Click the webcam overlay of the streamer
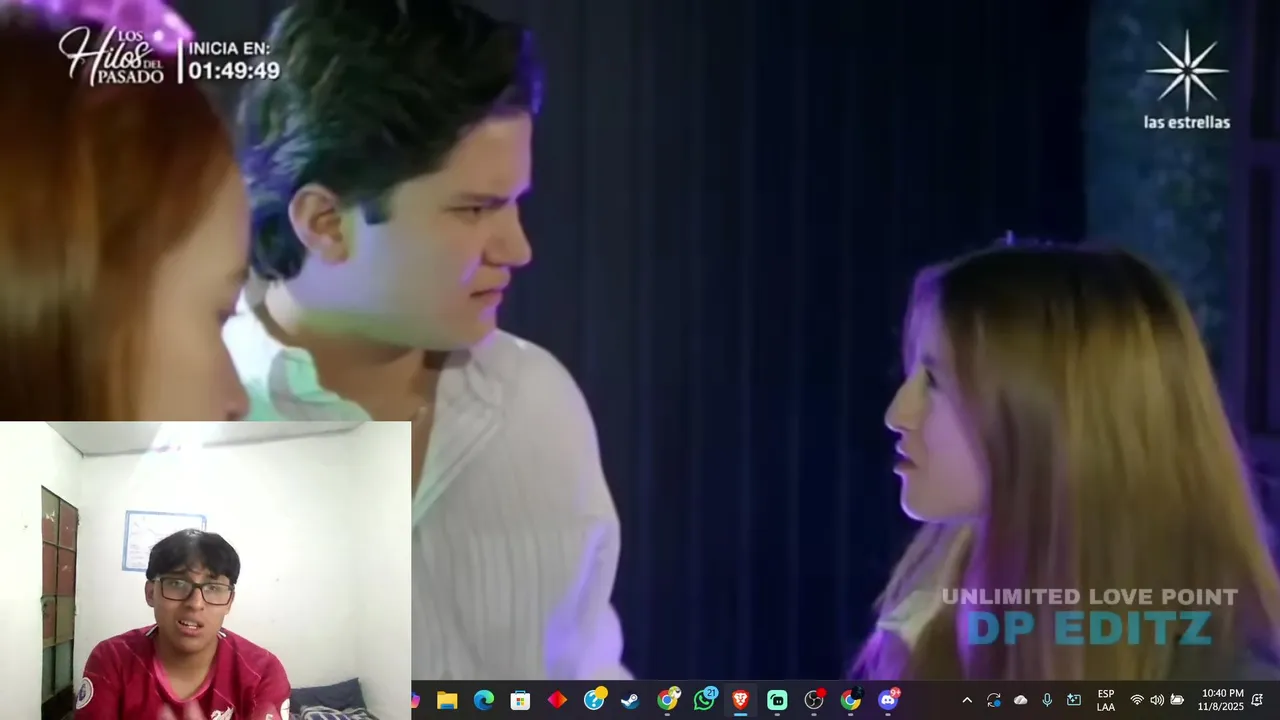Image resolution: width=1280 pixels, height=720 pixels. coord(205,570)
